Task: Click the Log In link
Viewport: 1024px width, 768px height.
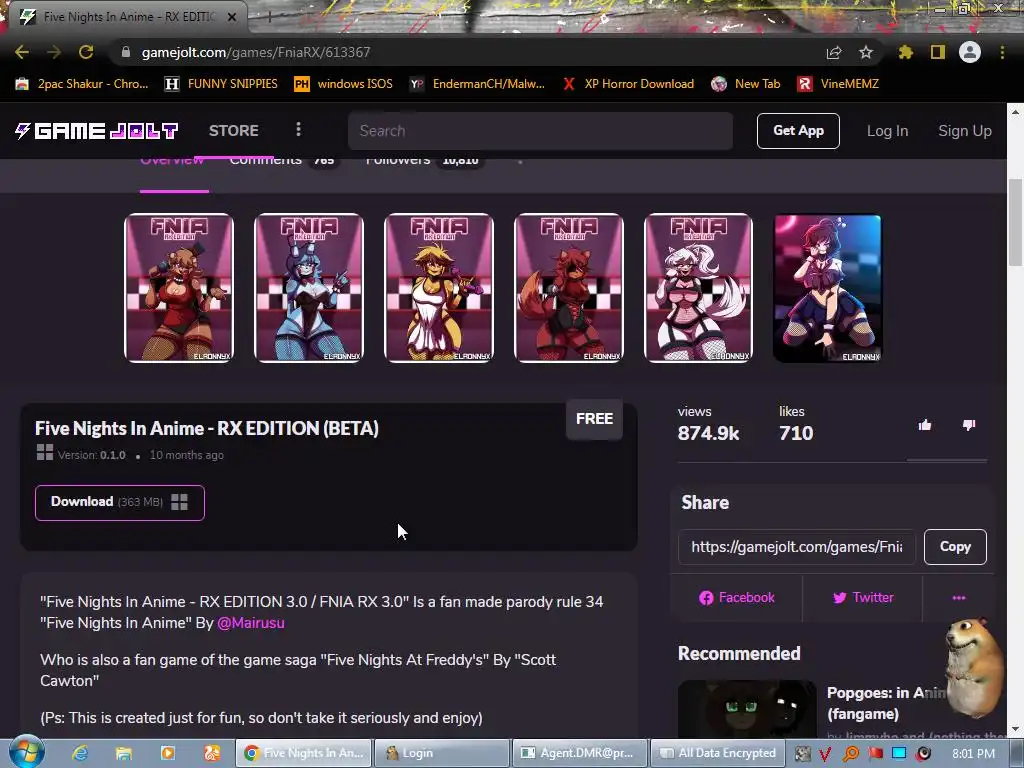Action: (887, 131)
